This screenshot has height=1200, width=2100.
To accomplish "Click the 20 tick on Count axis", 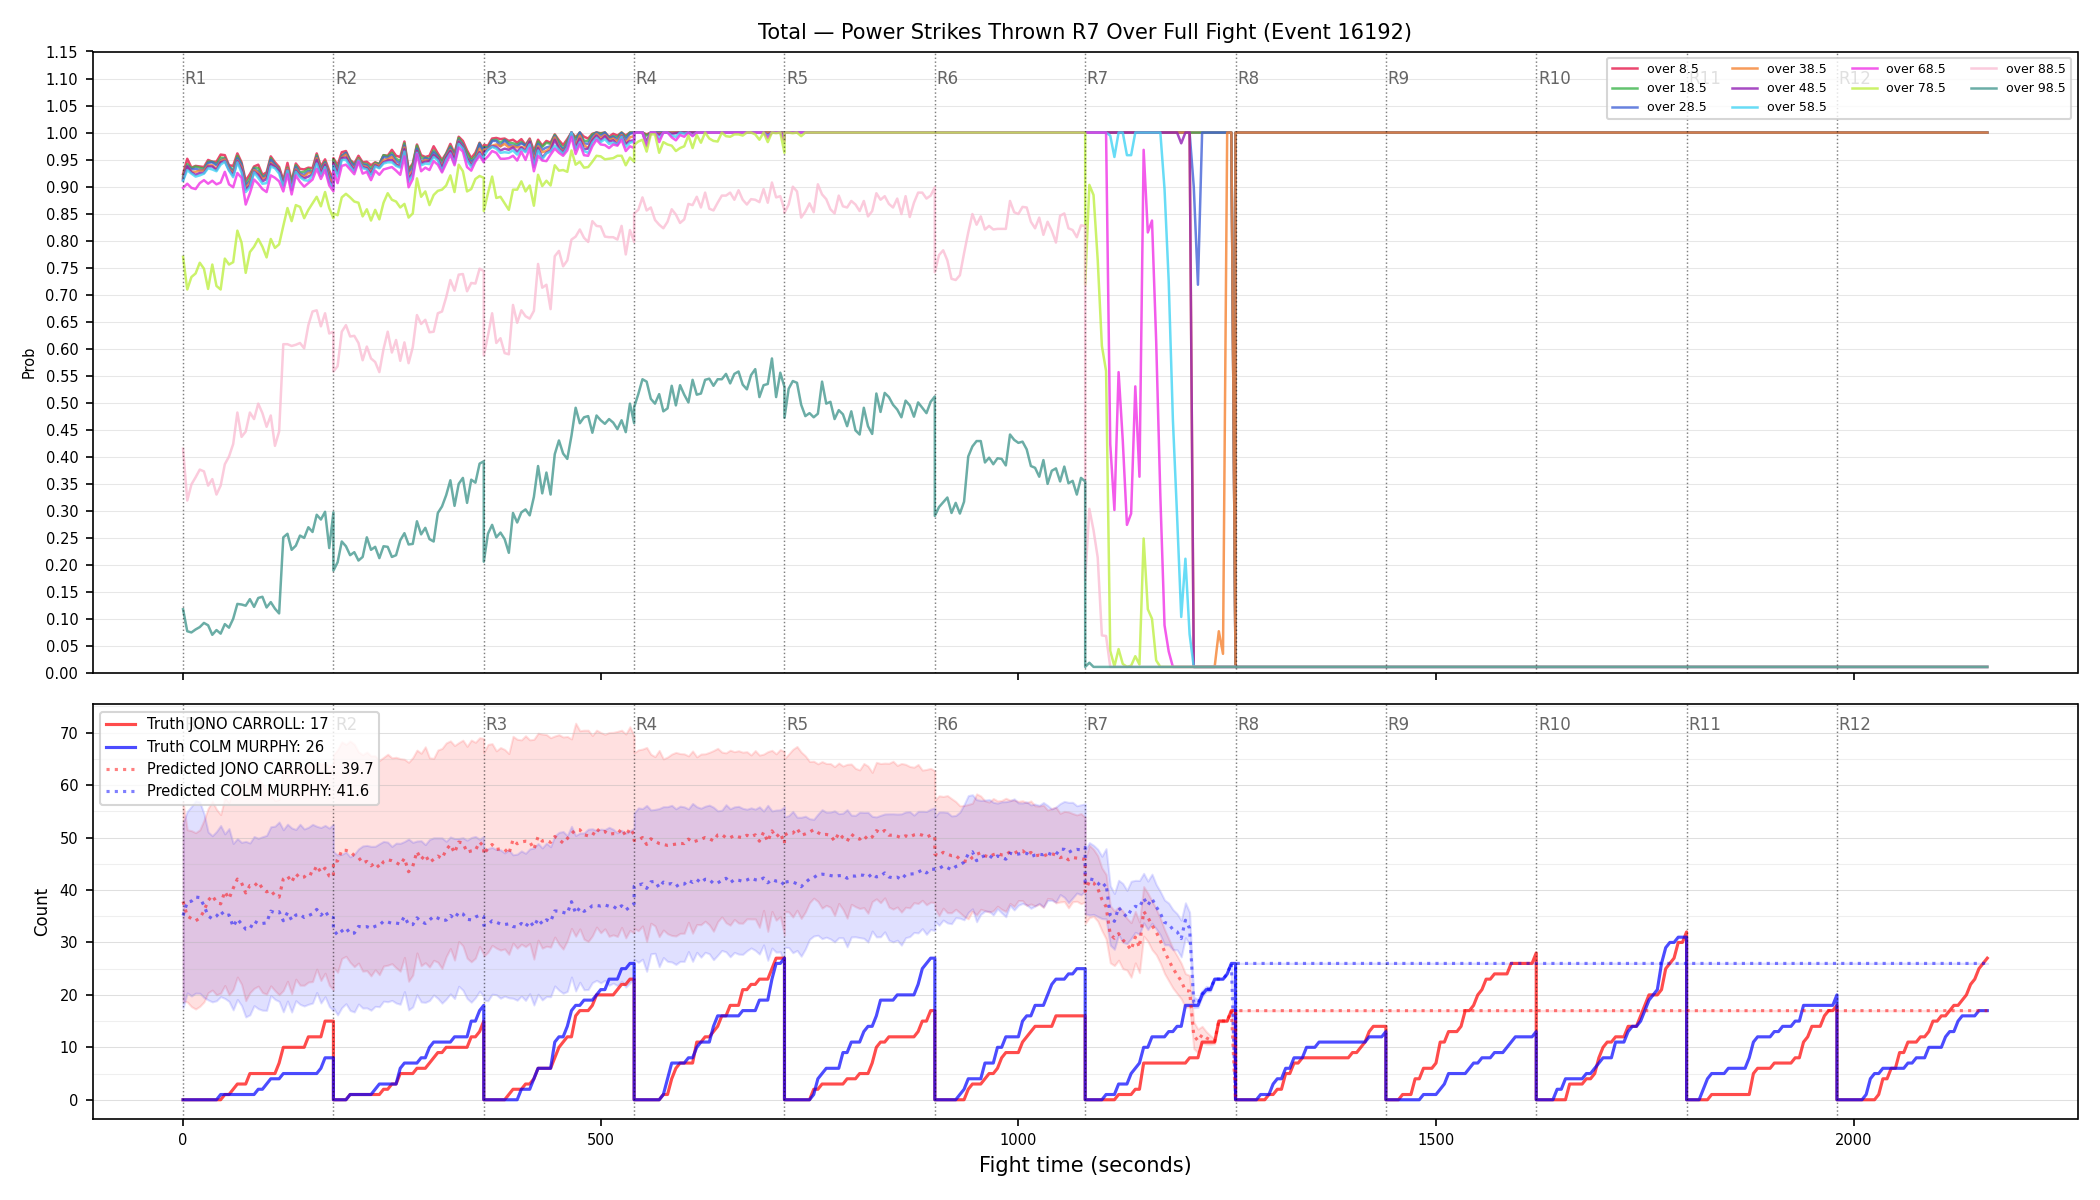I will point(69,995).
